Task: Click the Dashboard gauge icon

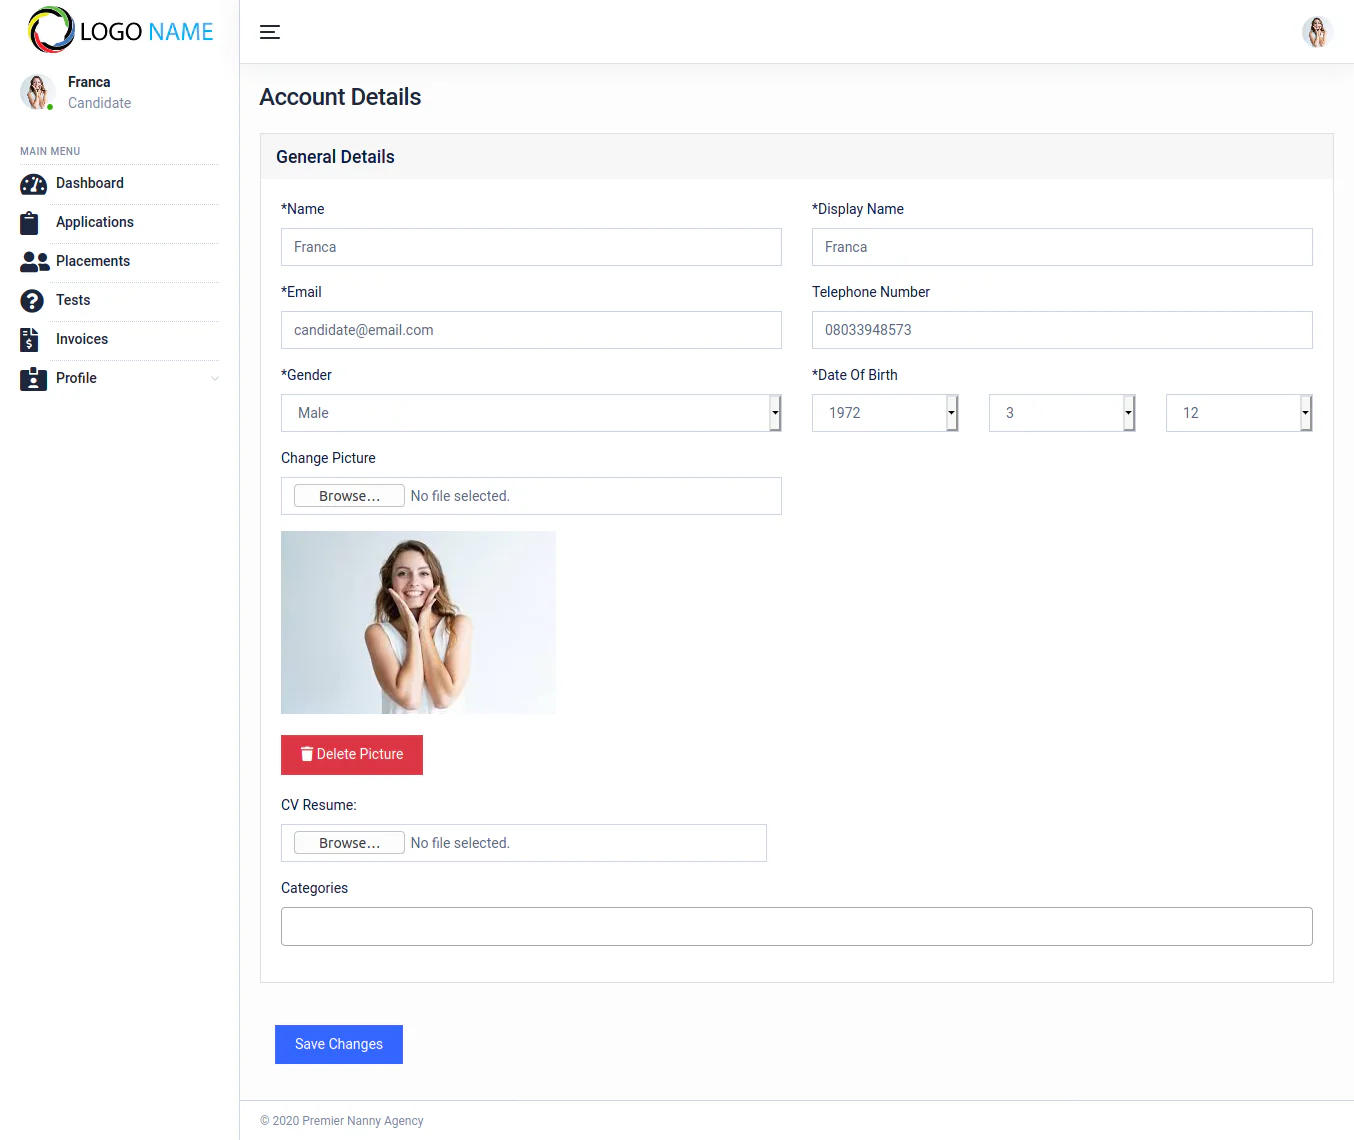Action: (x=33, y=184)
